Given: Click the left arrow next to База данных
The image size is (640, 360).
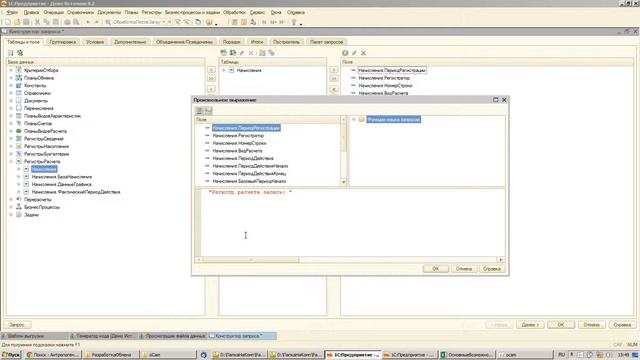Looking at the screenshot, I should 211,89.
